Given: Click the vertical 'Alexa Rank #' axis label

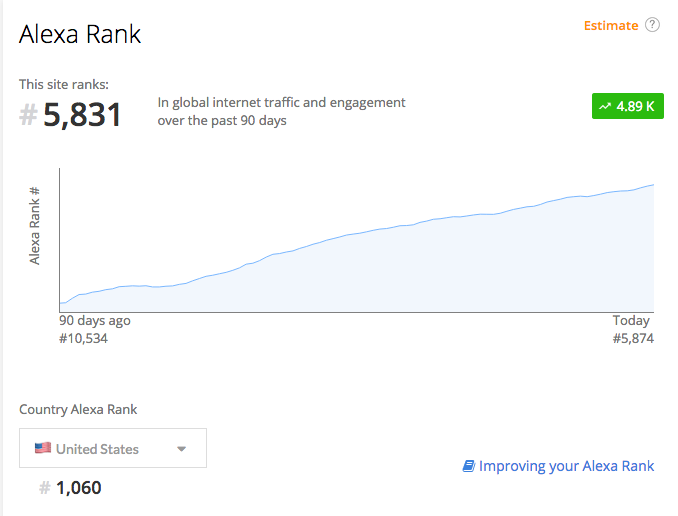Looking at the screenshot, I should (x=34, y=225).
